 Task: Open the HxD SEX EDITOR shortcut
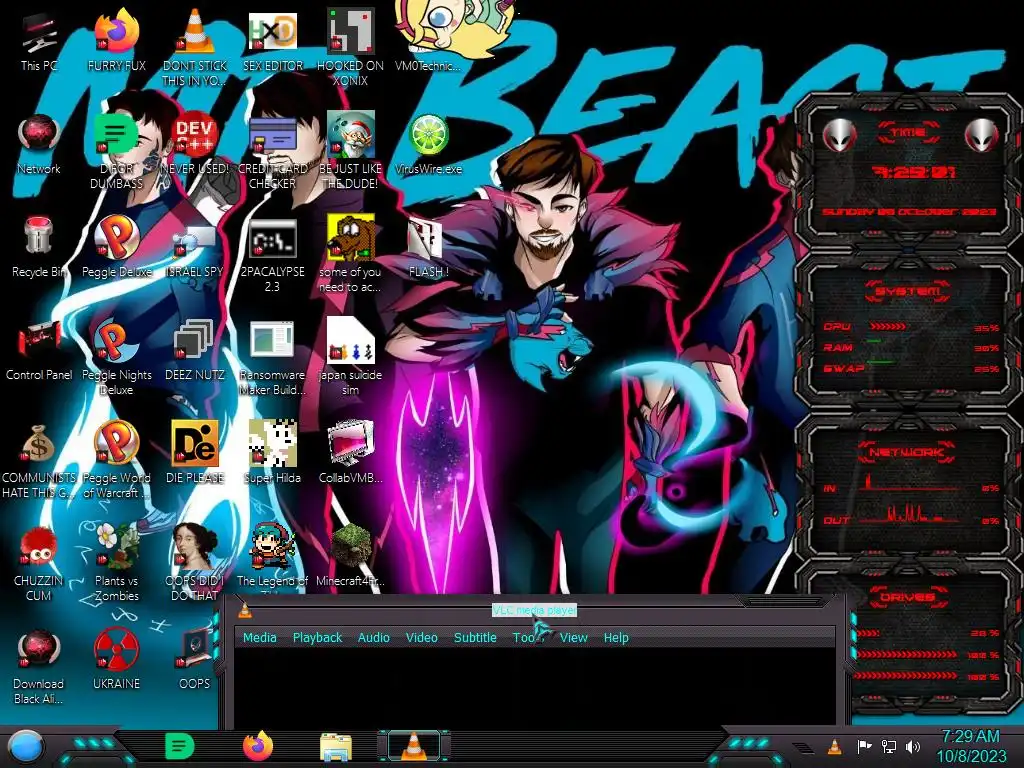pos(272,42)
